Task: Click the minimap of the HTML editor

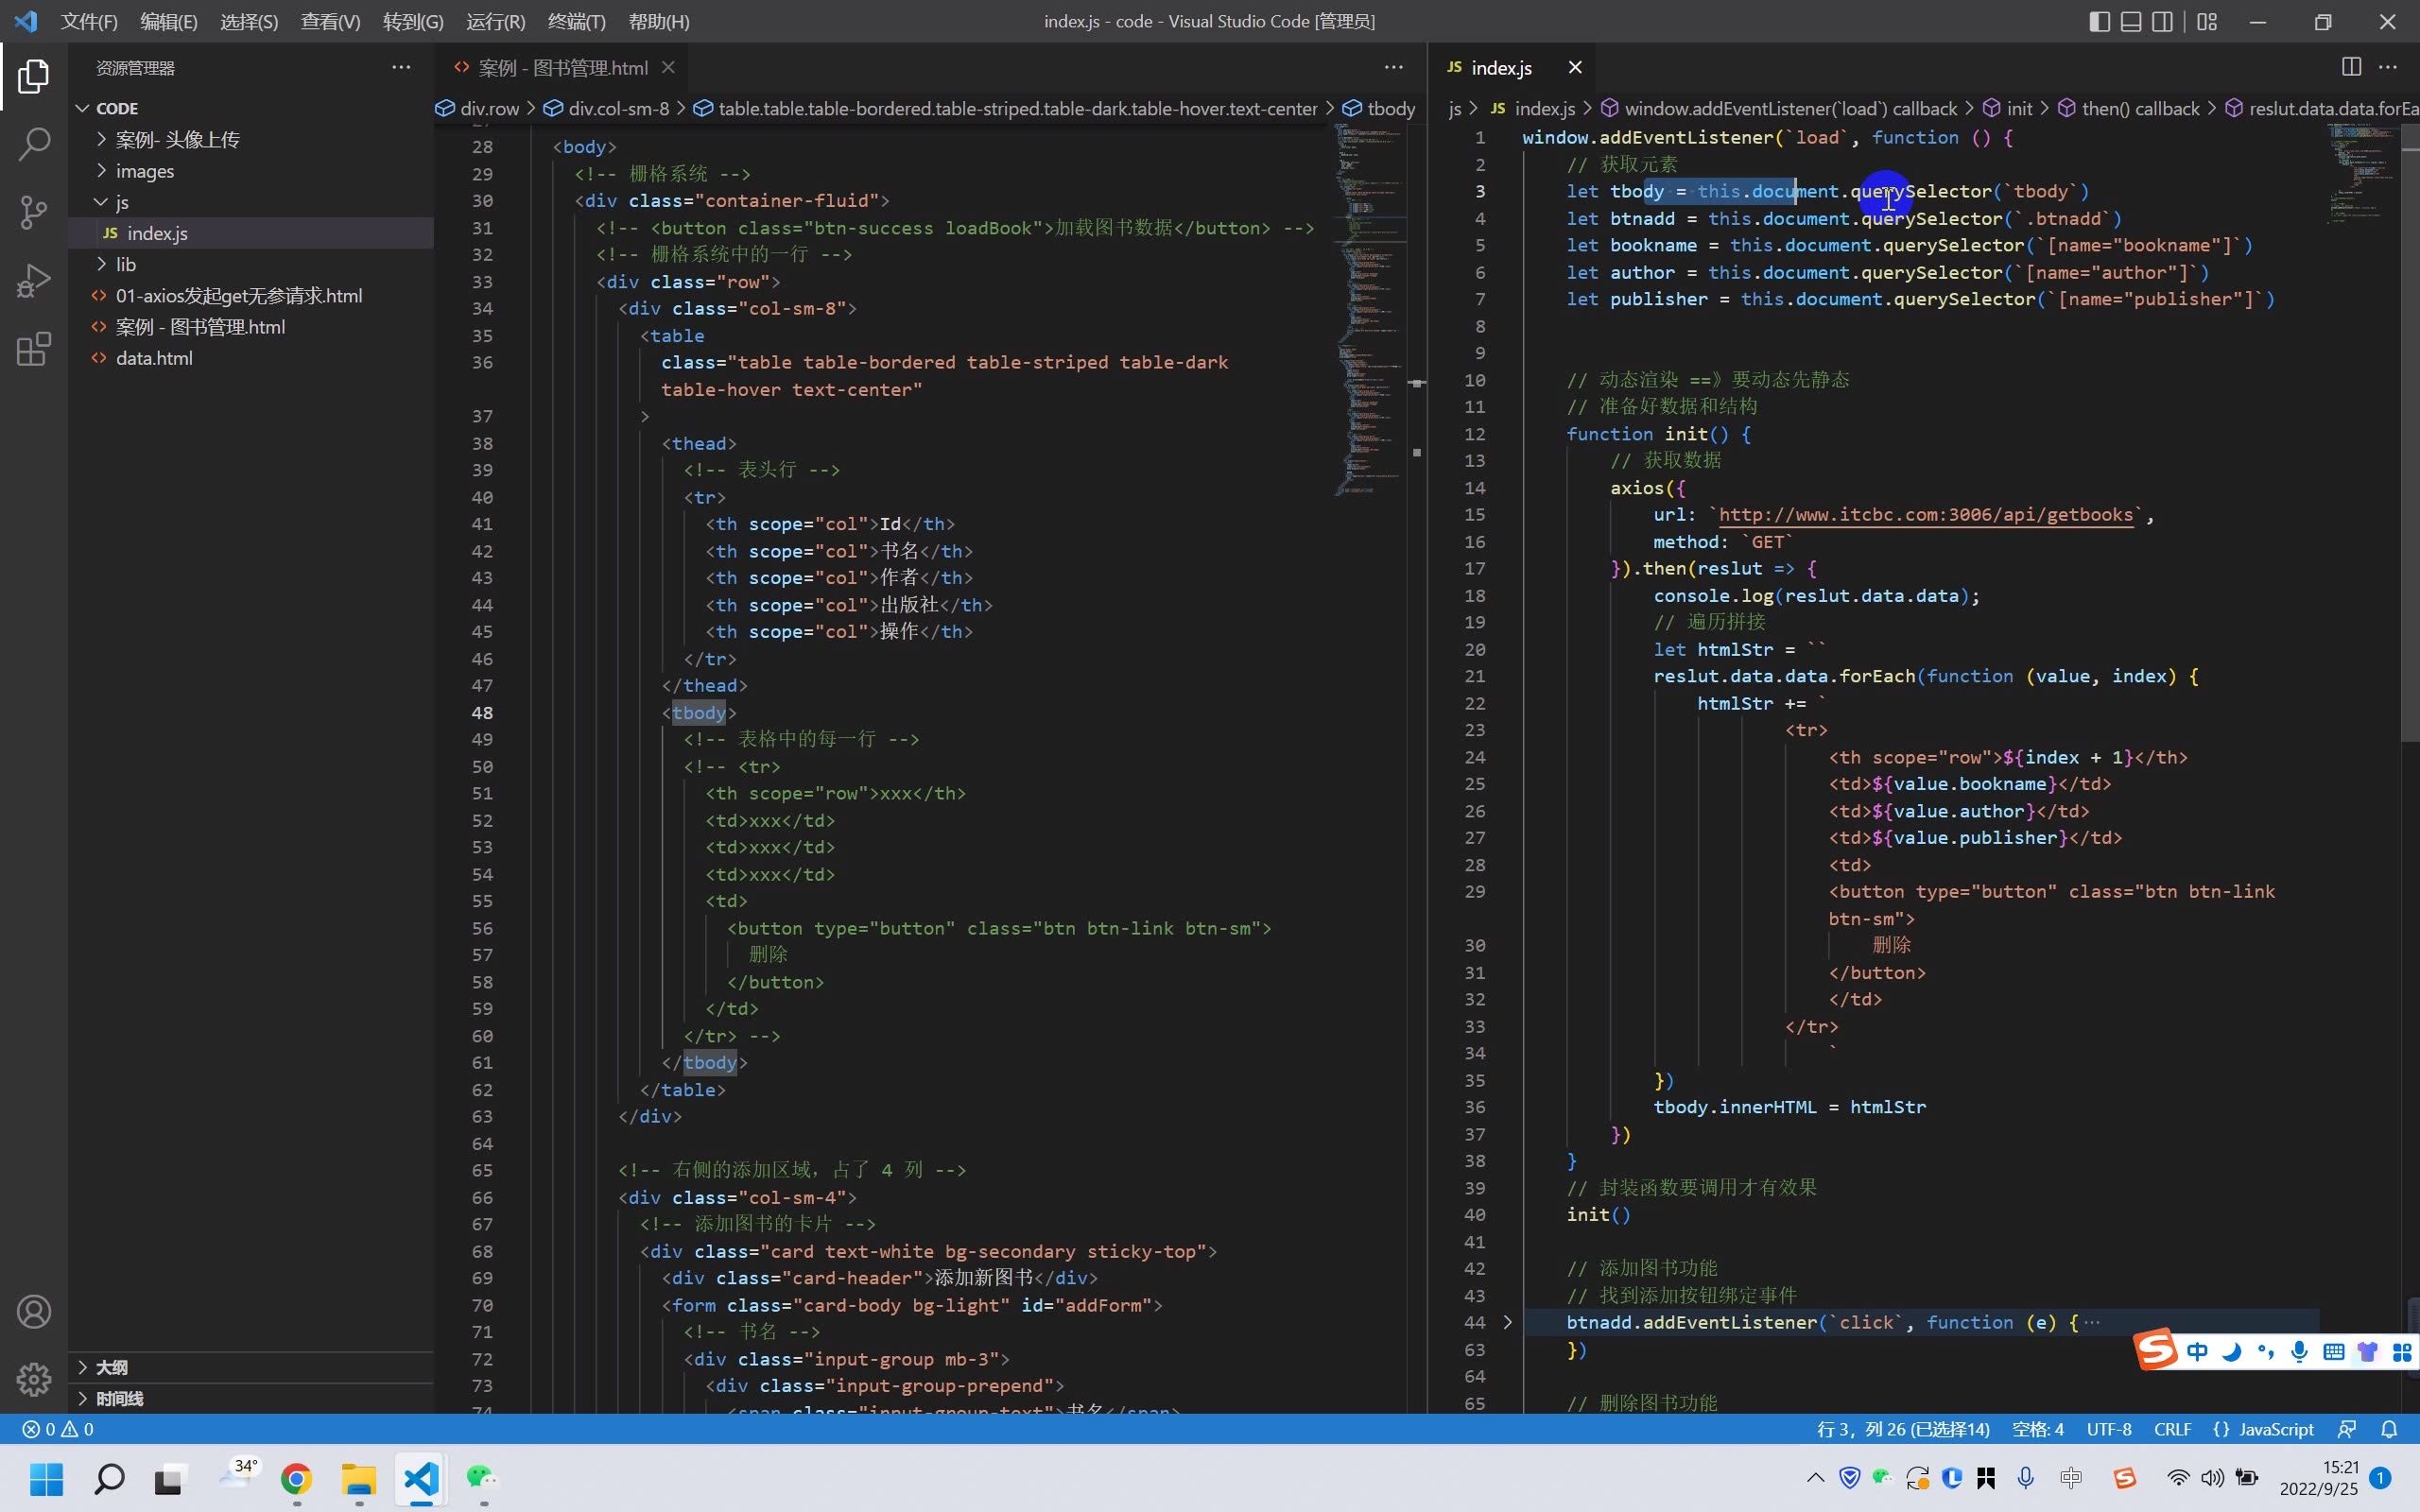Action: point(1370,310)
